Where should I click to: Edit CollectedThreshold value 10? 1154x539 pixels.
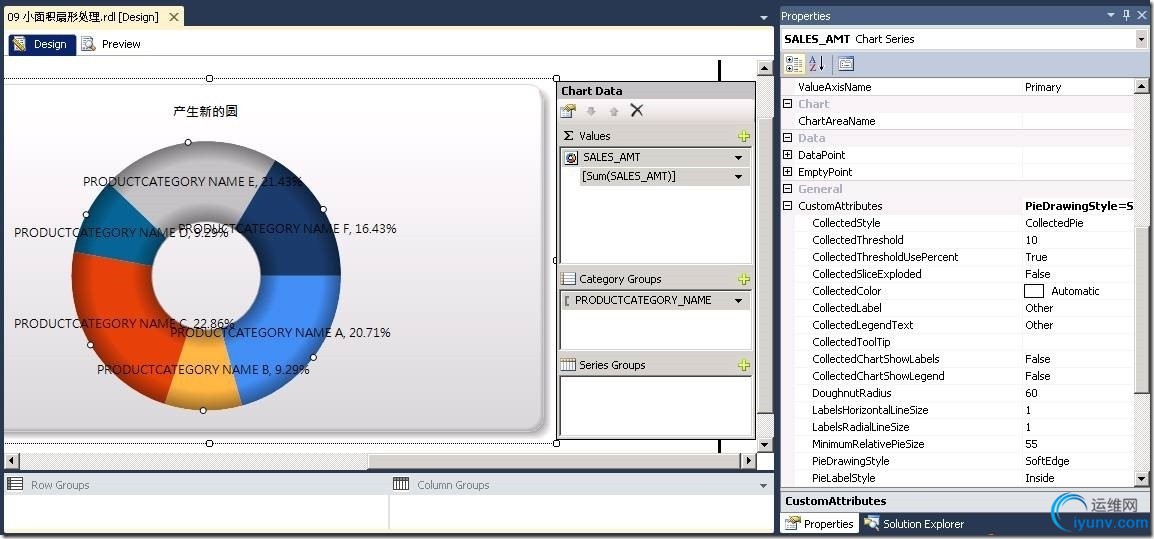coord(1031,240)
